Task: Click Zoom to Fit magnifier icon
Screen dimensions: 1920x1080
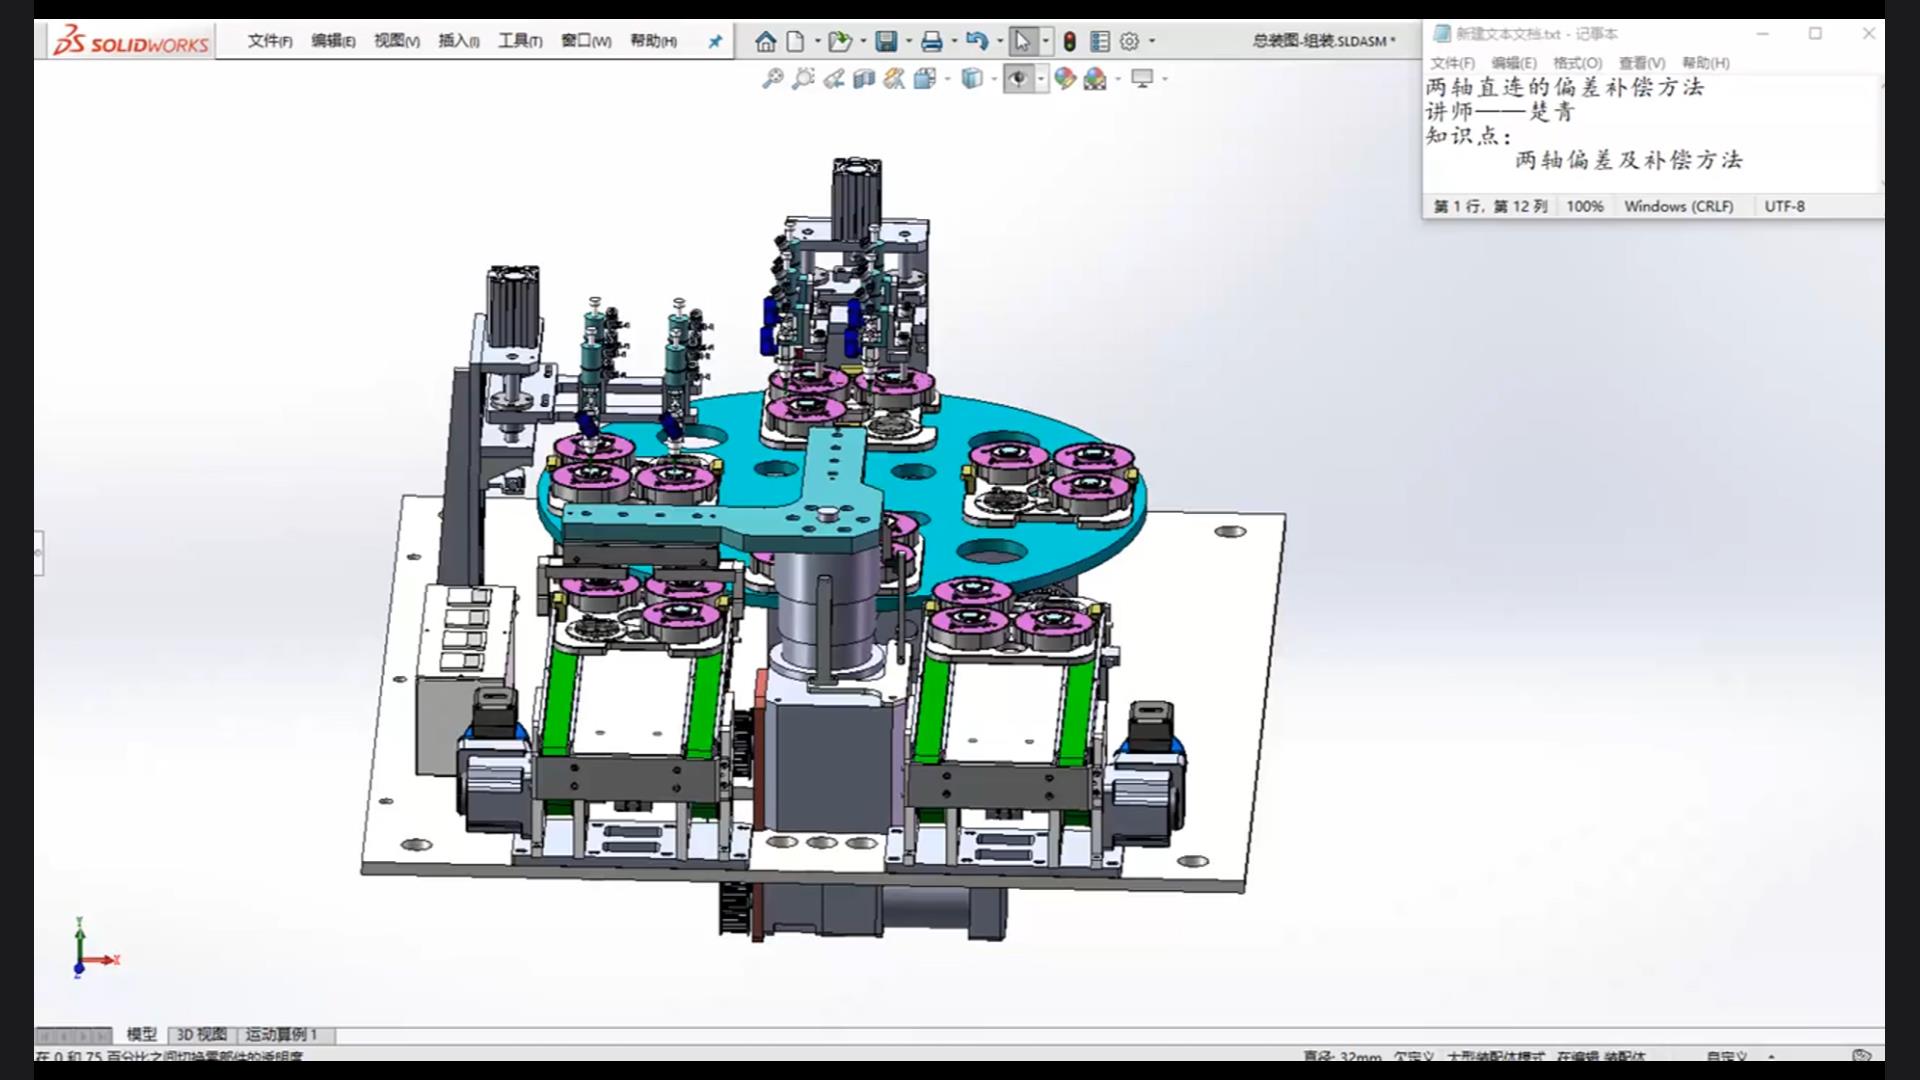Action: [772, 78]
